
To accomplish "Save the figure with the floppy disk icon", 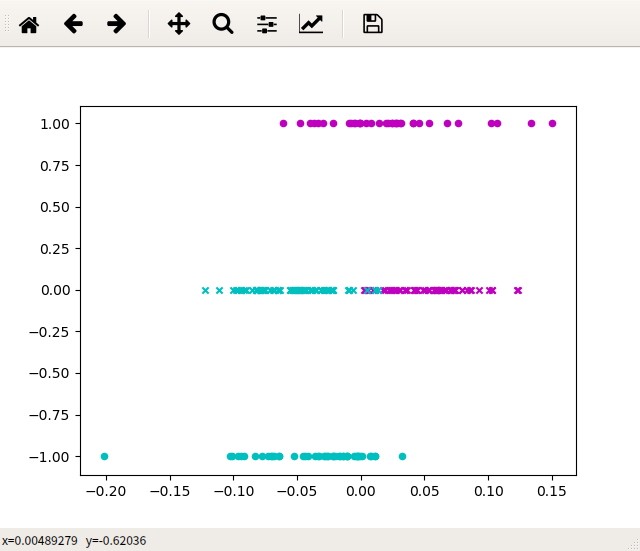I will click(x=373, y=24).
